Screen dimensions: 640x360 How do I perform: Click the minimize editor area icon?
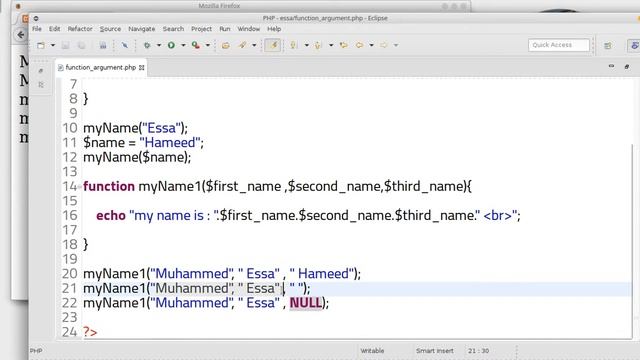[611, 66]
